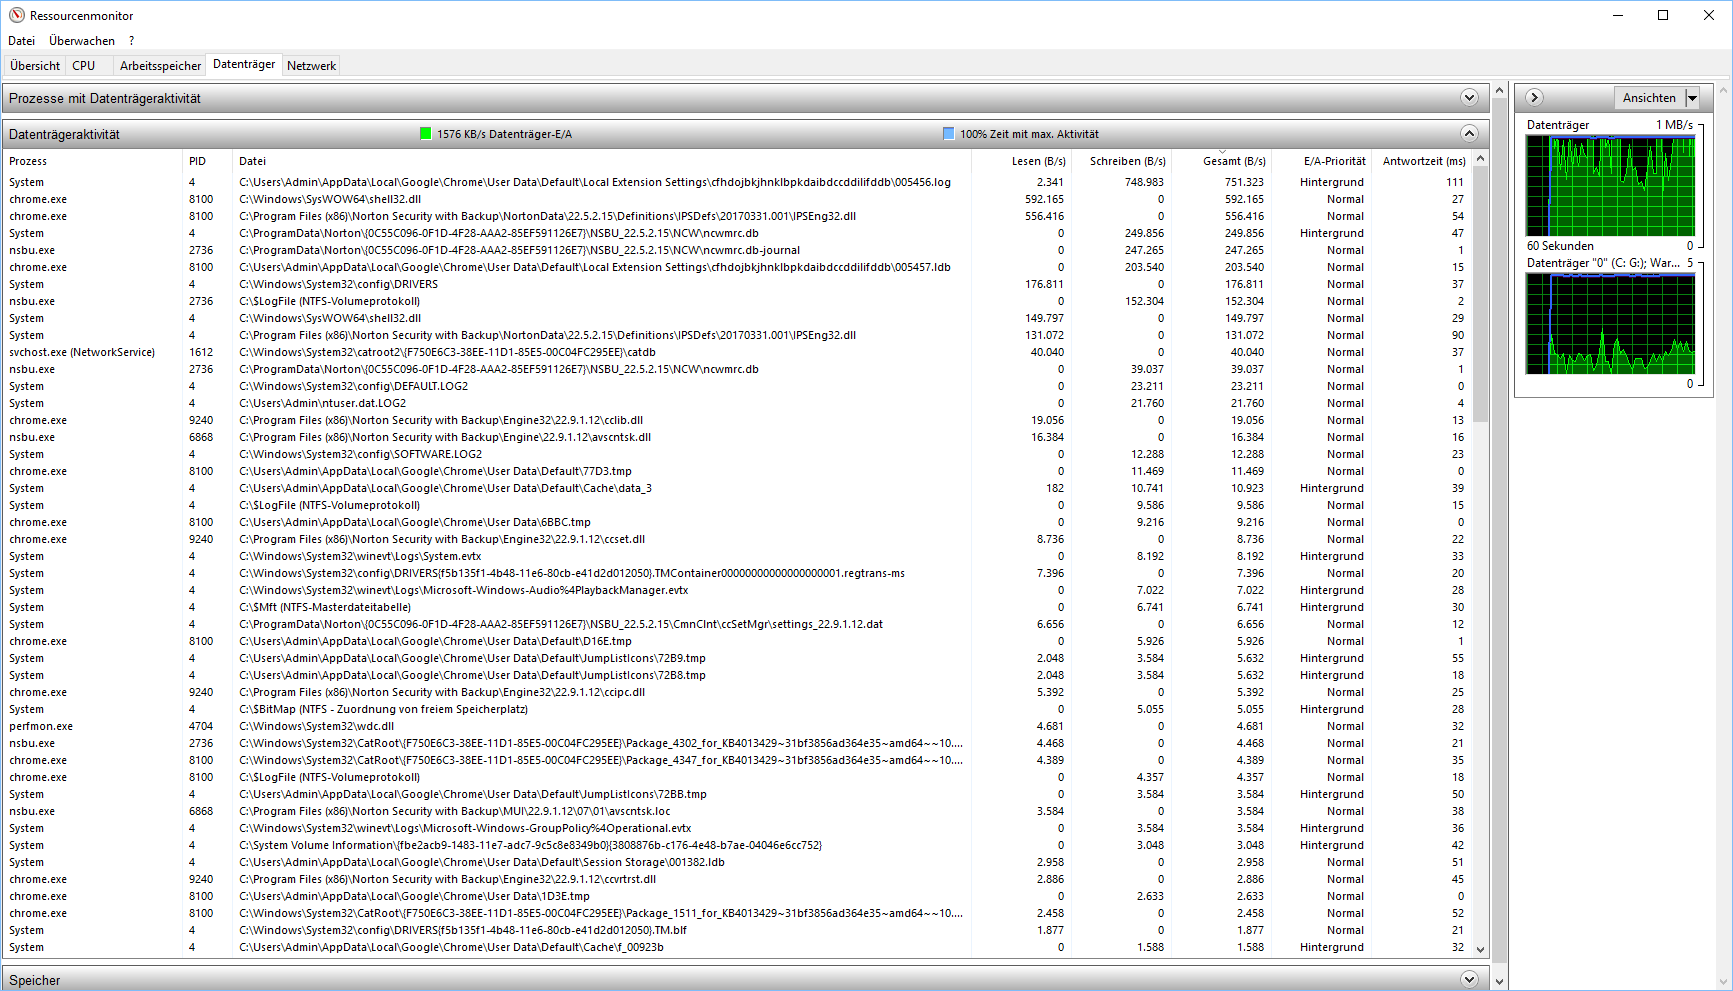Switch to the Netzwerk tab
The image size is (1733, 991).
pyautogui.click(x=311, y=66)
